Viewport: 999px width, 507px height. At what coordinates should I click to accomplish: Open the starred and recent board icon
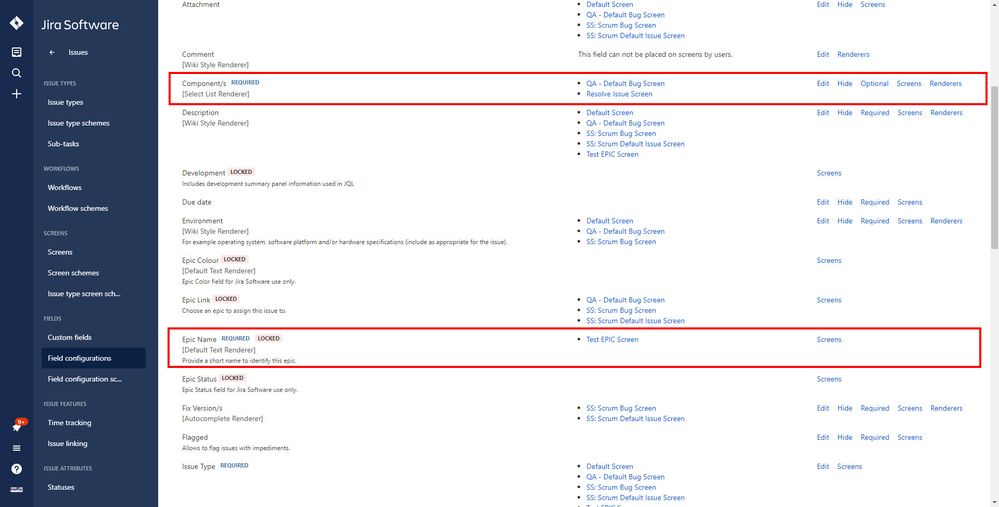[x=17, y=52]
